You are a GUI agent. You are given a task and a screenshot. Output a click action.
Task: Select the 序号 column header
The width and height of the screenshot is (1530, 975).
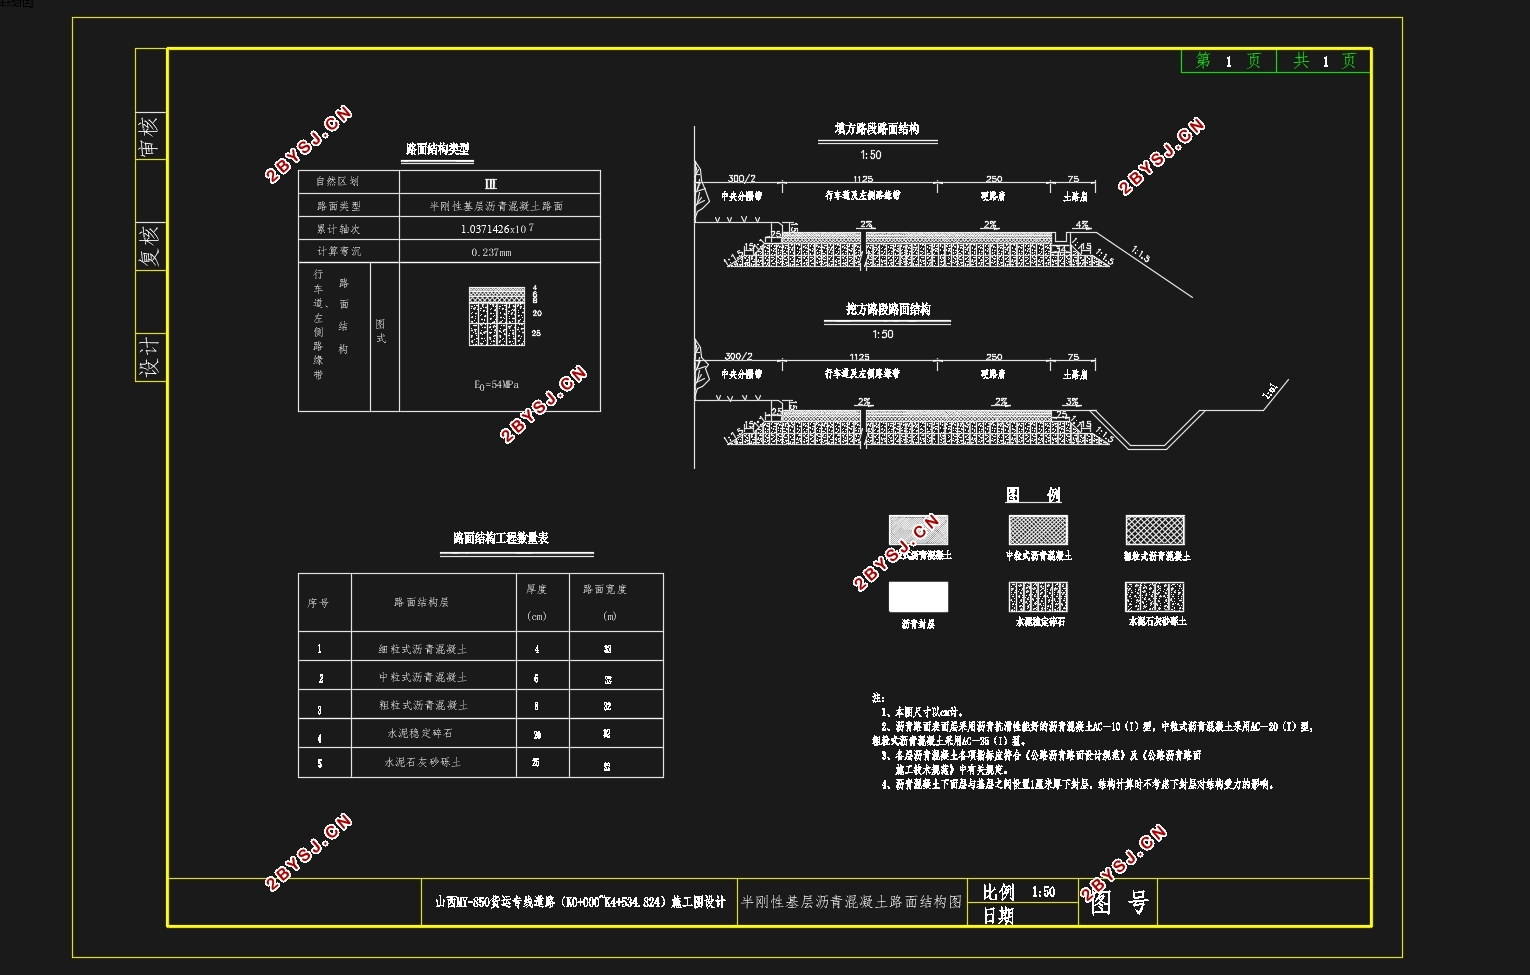(x=318, y=603)
